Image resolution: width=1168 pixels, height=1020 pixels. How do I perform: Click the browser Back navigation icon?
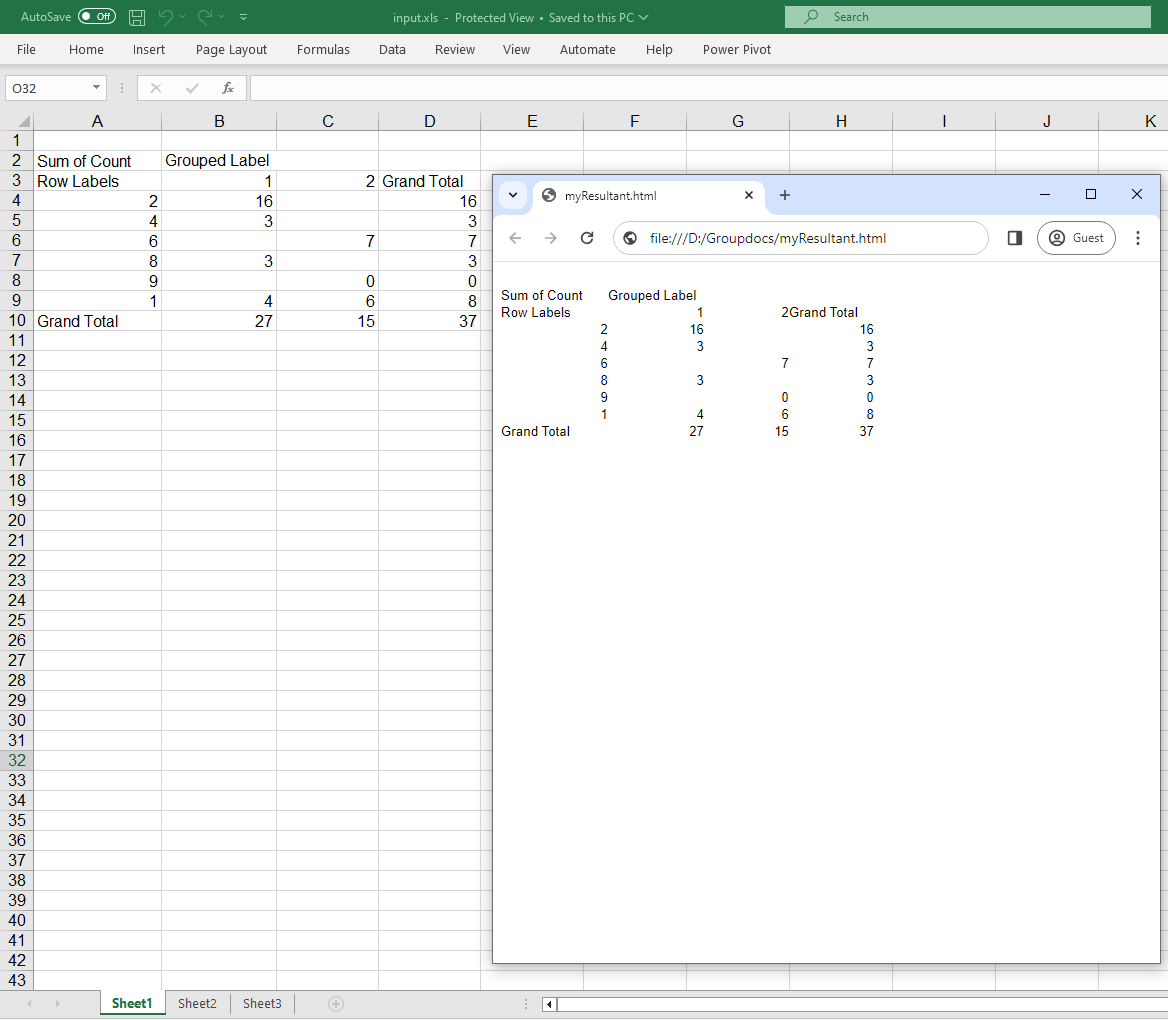(515, 238)
